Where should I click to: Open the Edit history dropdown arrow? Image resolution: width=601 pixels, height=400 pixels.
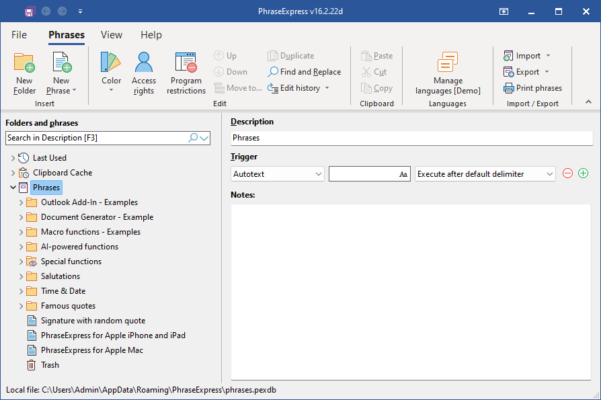coord(327,88)
